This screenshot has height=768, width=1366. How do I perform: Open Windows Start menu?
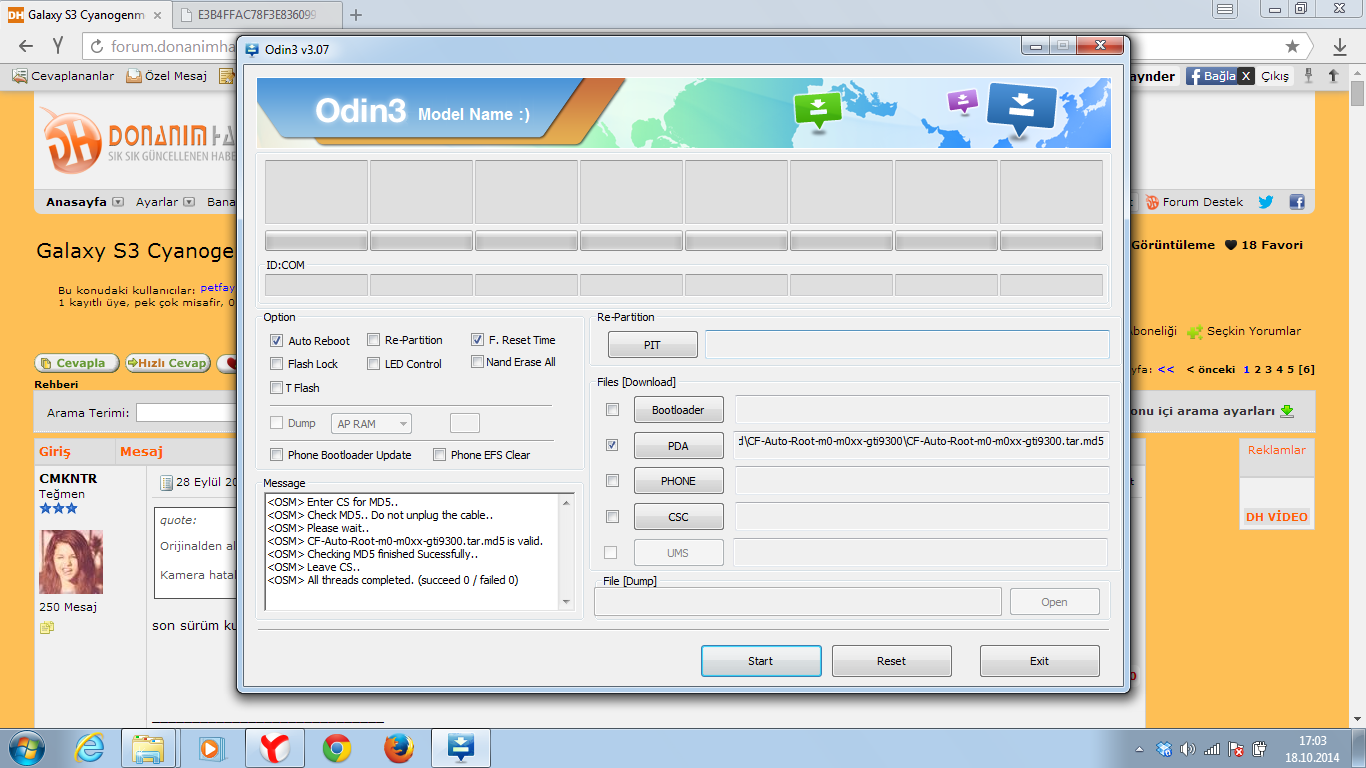point(27,748)
